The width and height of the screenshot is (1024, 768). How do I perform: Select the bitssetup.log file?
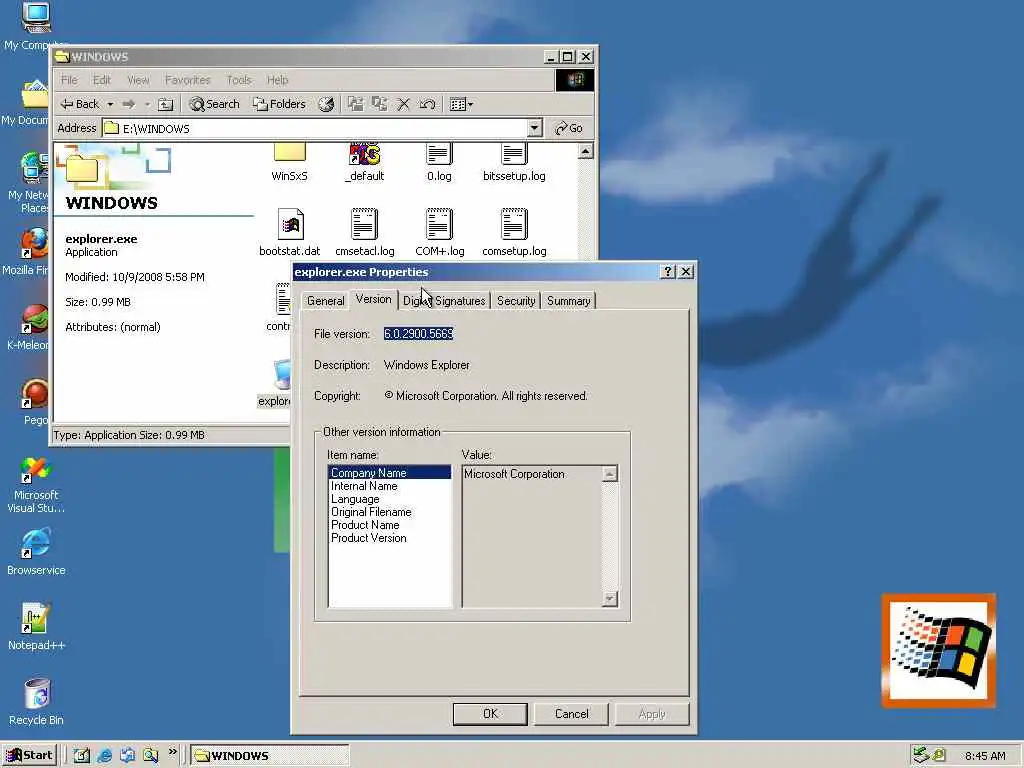(514, 163)
